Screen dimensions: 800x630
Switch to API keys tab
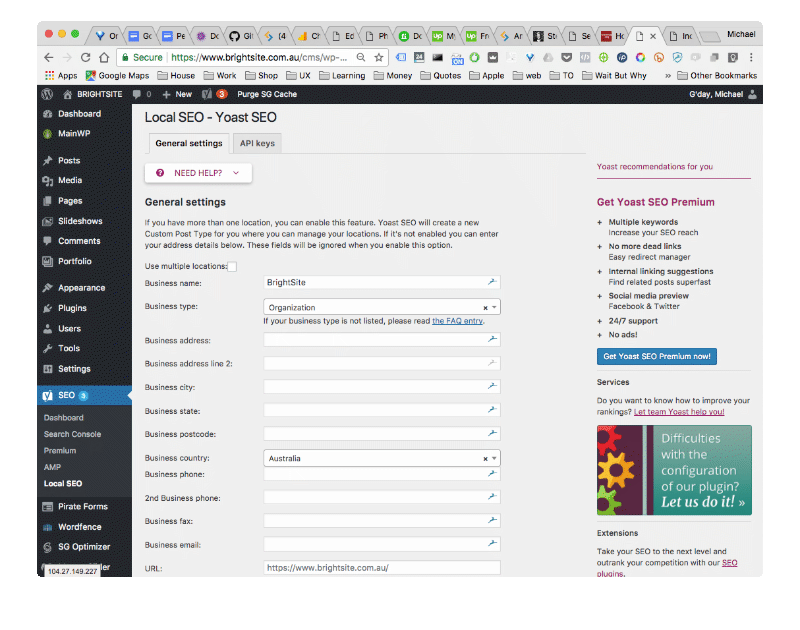tap(257, 143)
